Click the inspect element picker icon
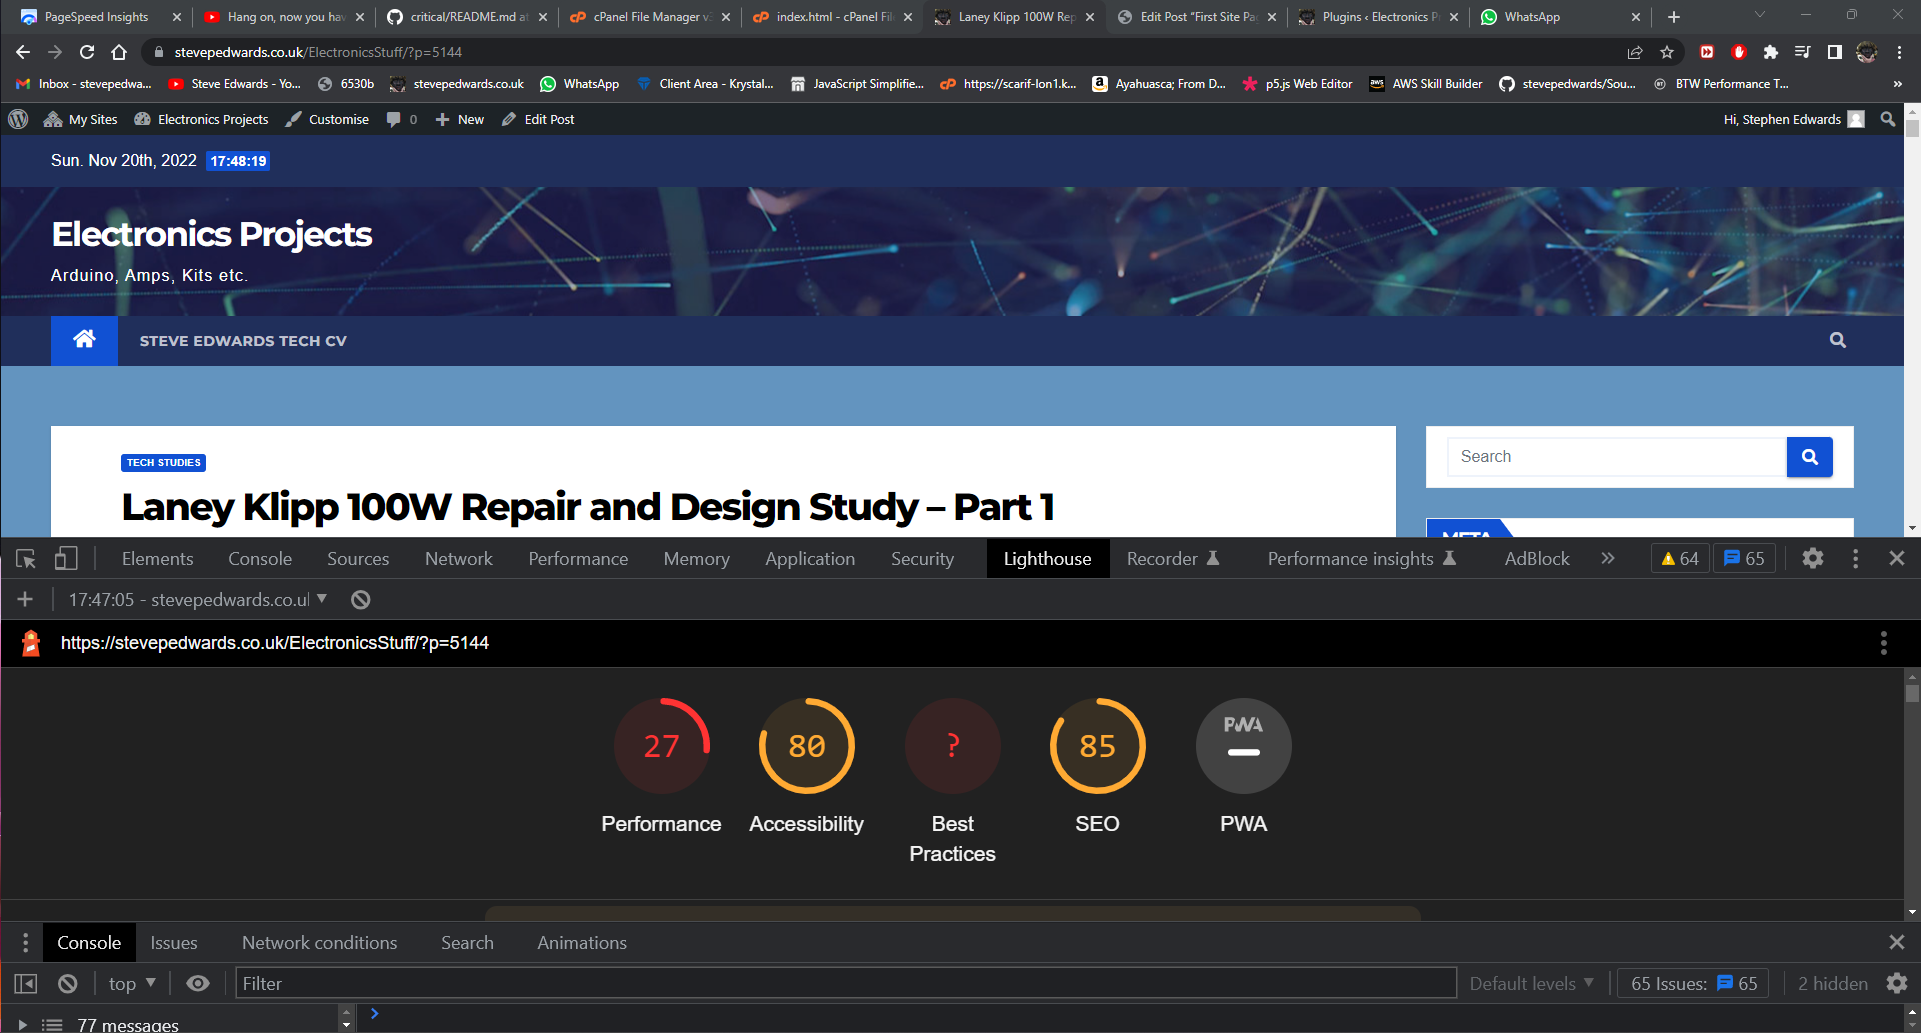1921x1033 pixels. [x=26, y=559]
